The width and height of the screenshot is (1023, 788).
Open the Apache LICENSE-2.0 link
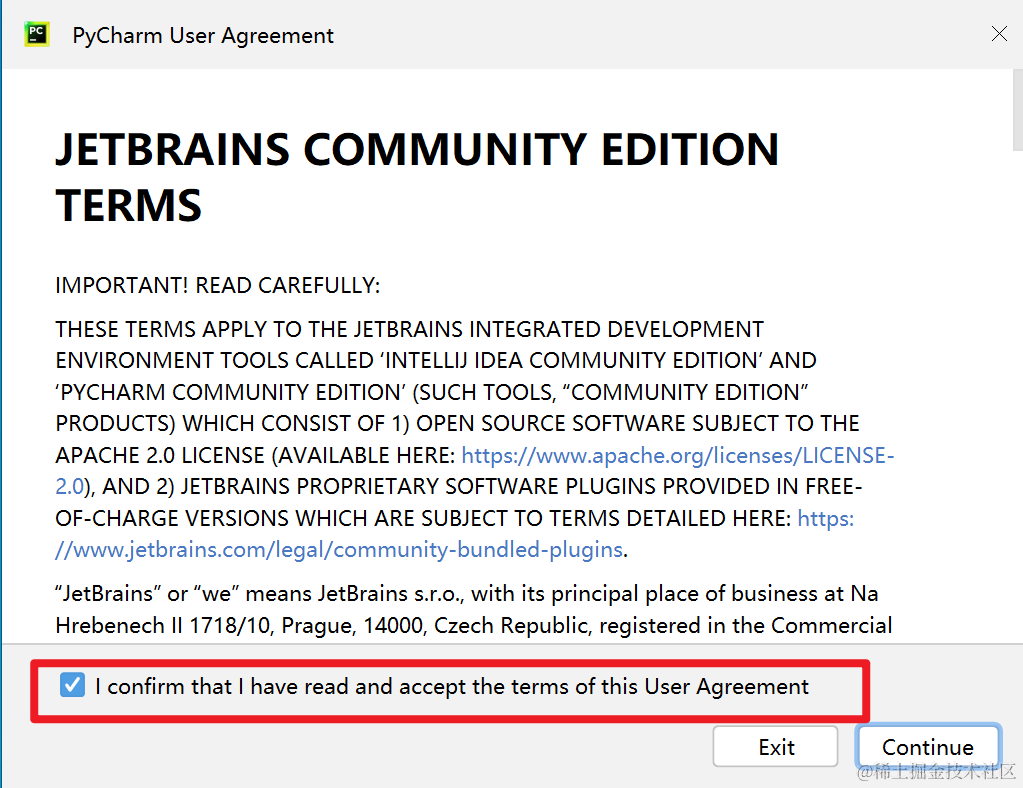pyautogui.click(x=677, y=455)
